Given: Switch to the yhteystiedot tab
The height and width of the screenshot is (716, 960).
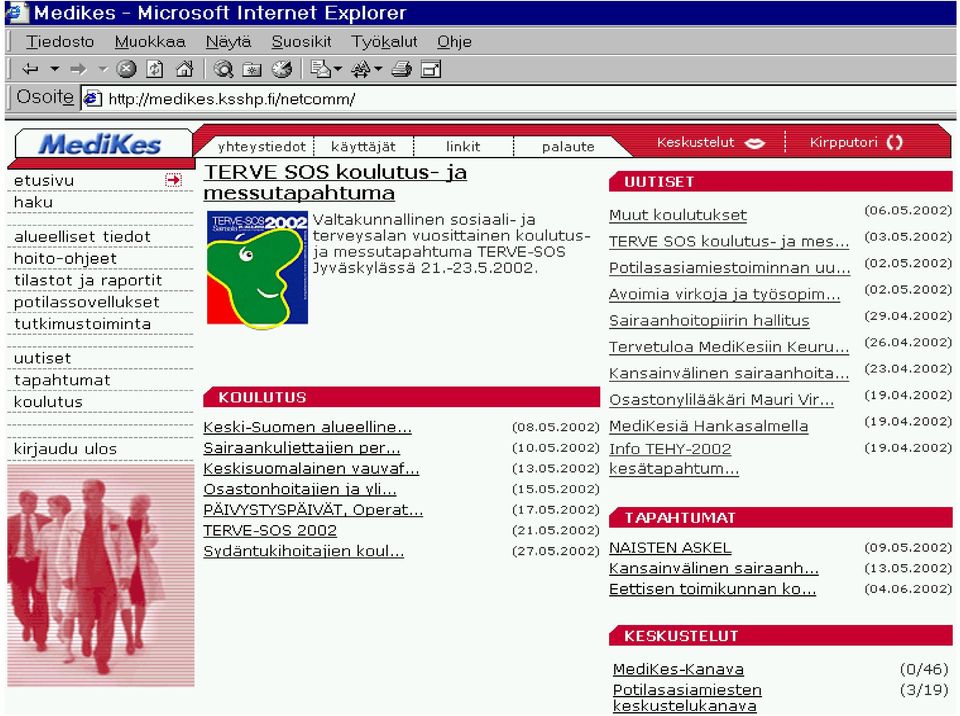Looking at the screenshot, I should tap(261, 147).
